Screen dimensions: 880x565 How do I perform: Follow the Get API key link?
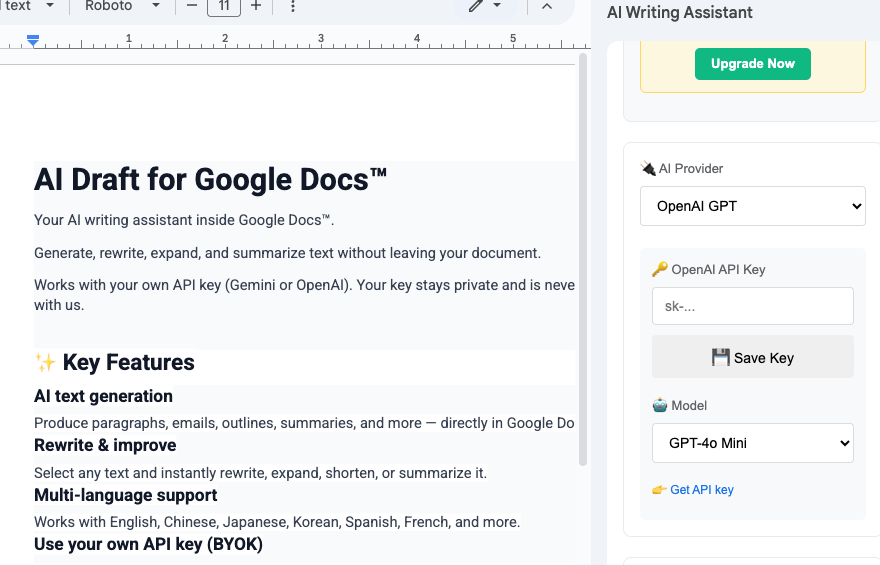click(x=701, y=490)
